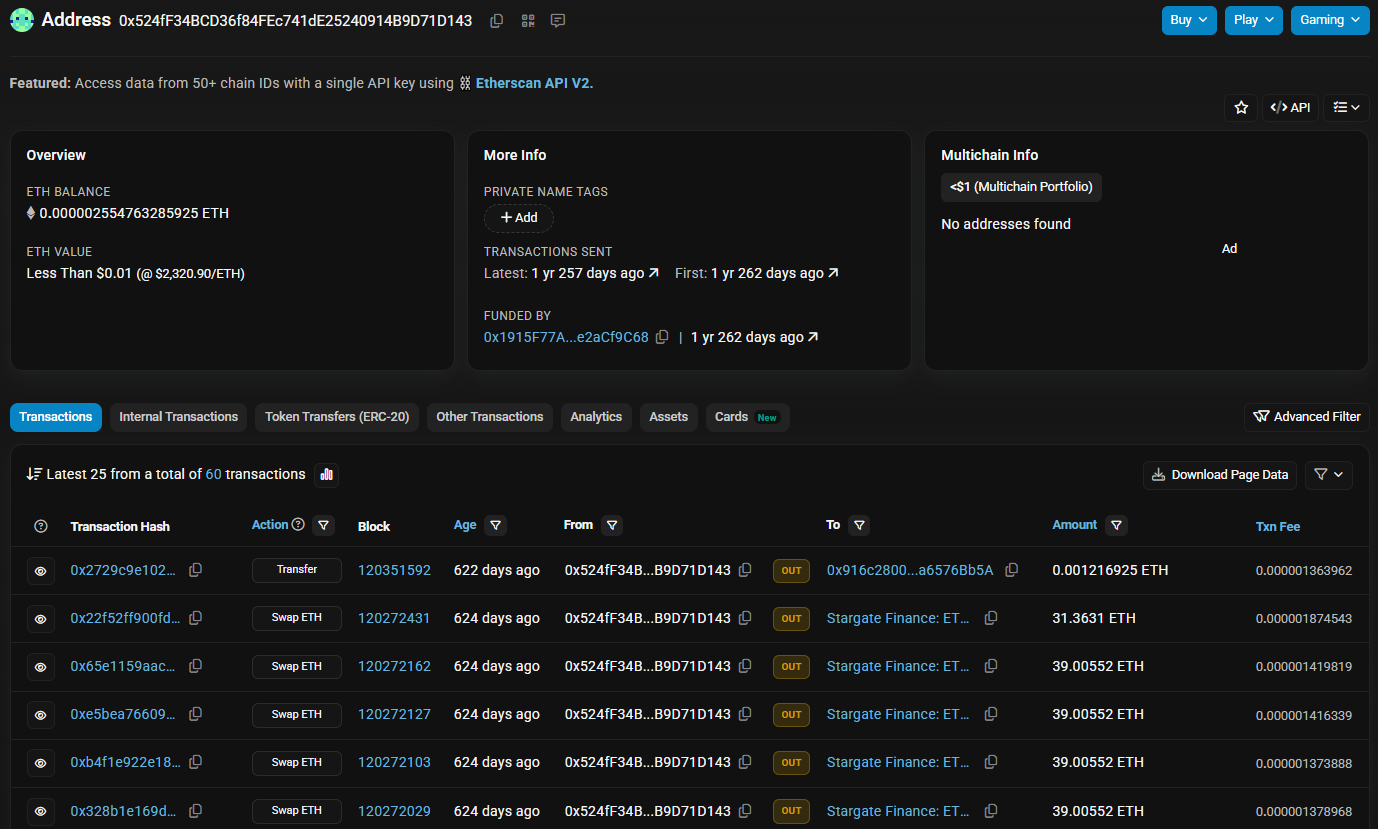Open the QR code icon next to the address
Screen dimensions: 1378x829
pyautogui.click(x=527, y=20)
